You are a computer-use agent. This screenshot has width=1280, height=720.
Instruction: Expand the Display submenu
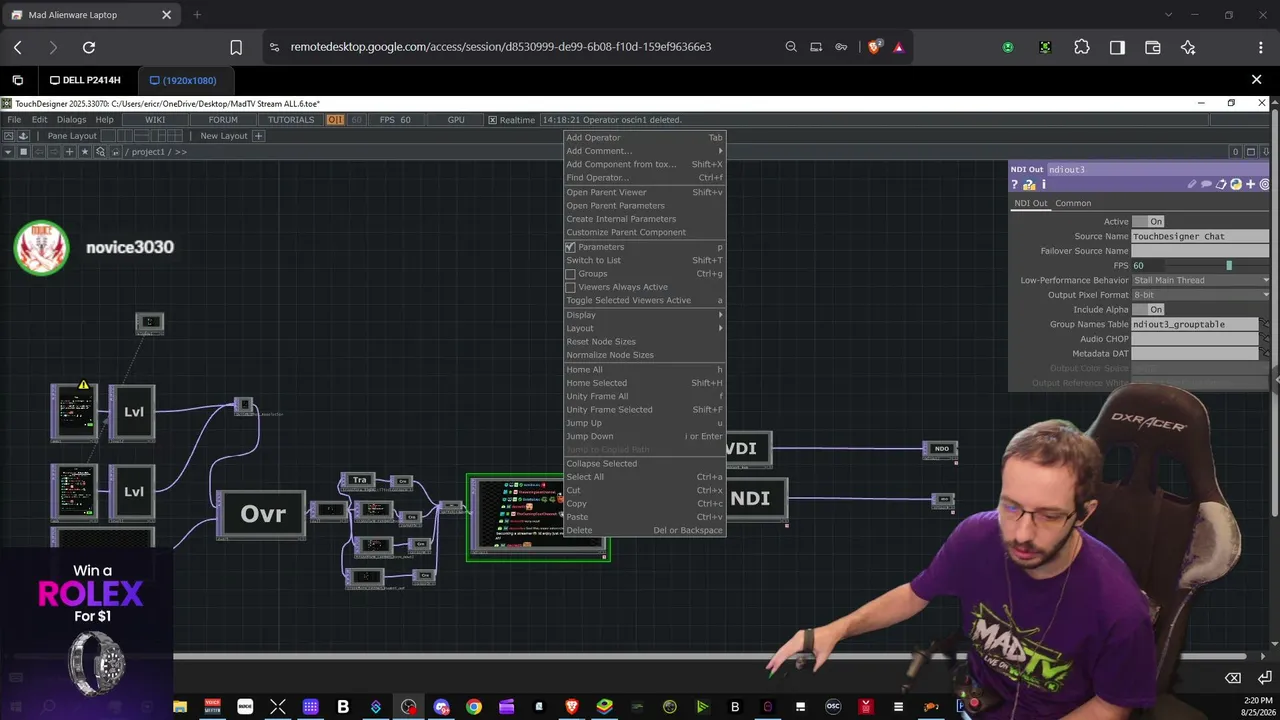click(644, 315)
